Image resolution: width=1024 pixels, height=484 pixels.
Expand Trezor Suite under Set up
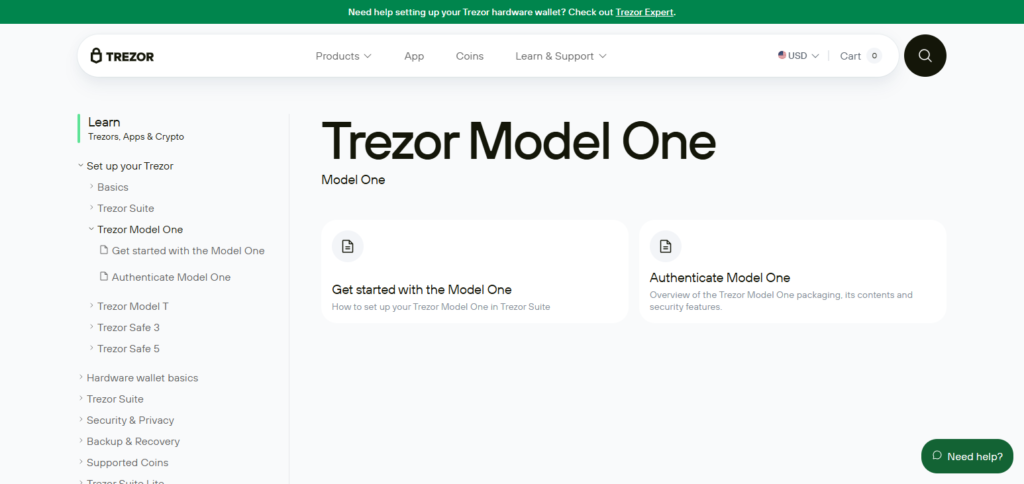pos(91,208)
